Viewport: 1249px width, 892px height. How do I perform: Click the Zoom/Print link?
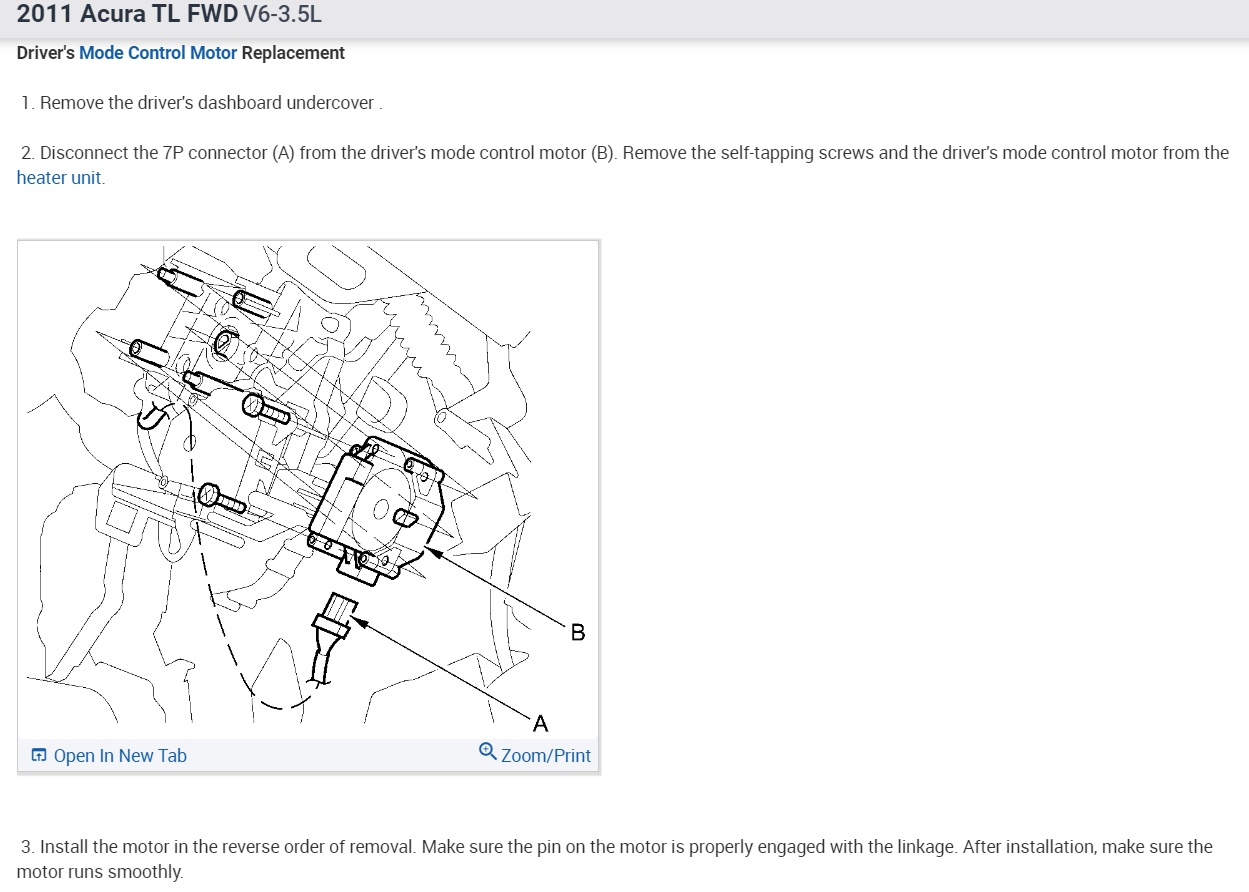tap(546, 756)
